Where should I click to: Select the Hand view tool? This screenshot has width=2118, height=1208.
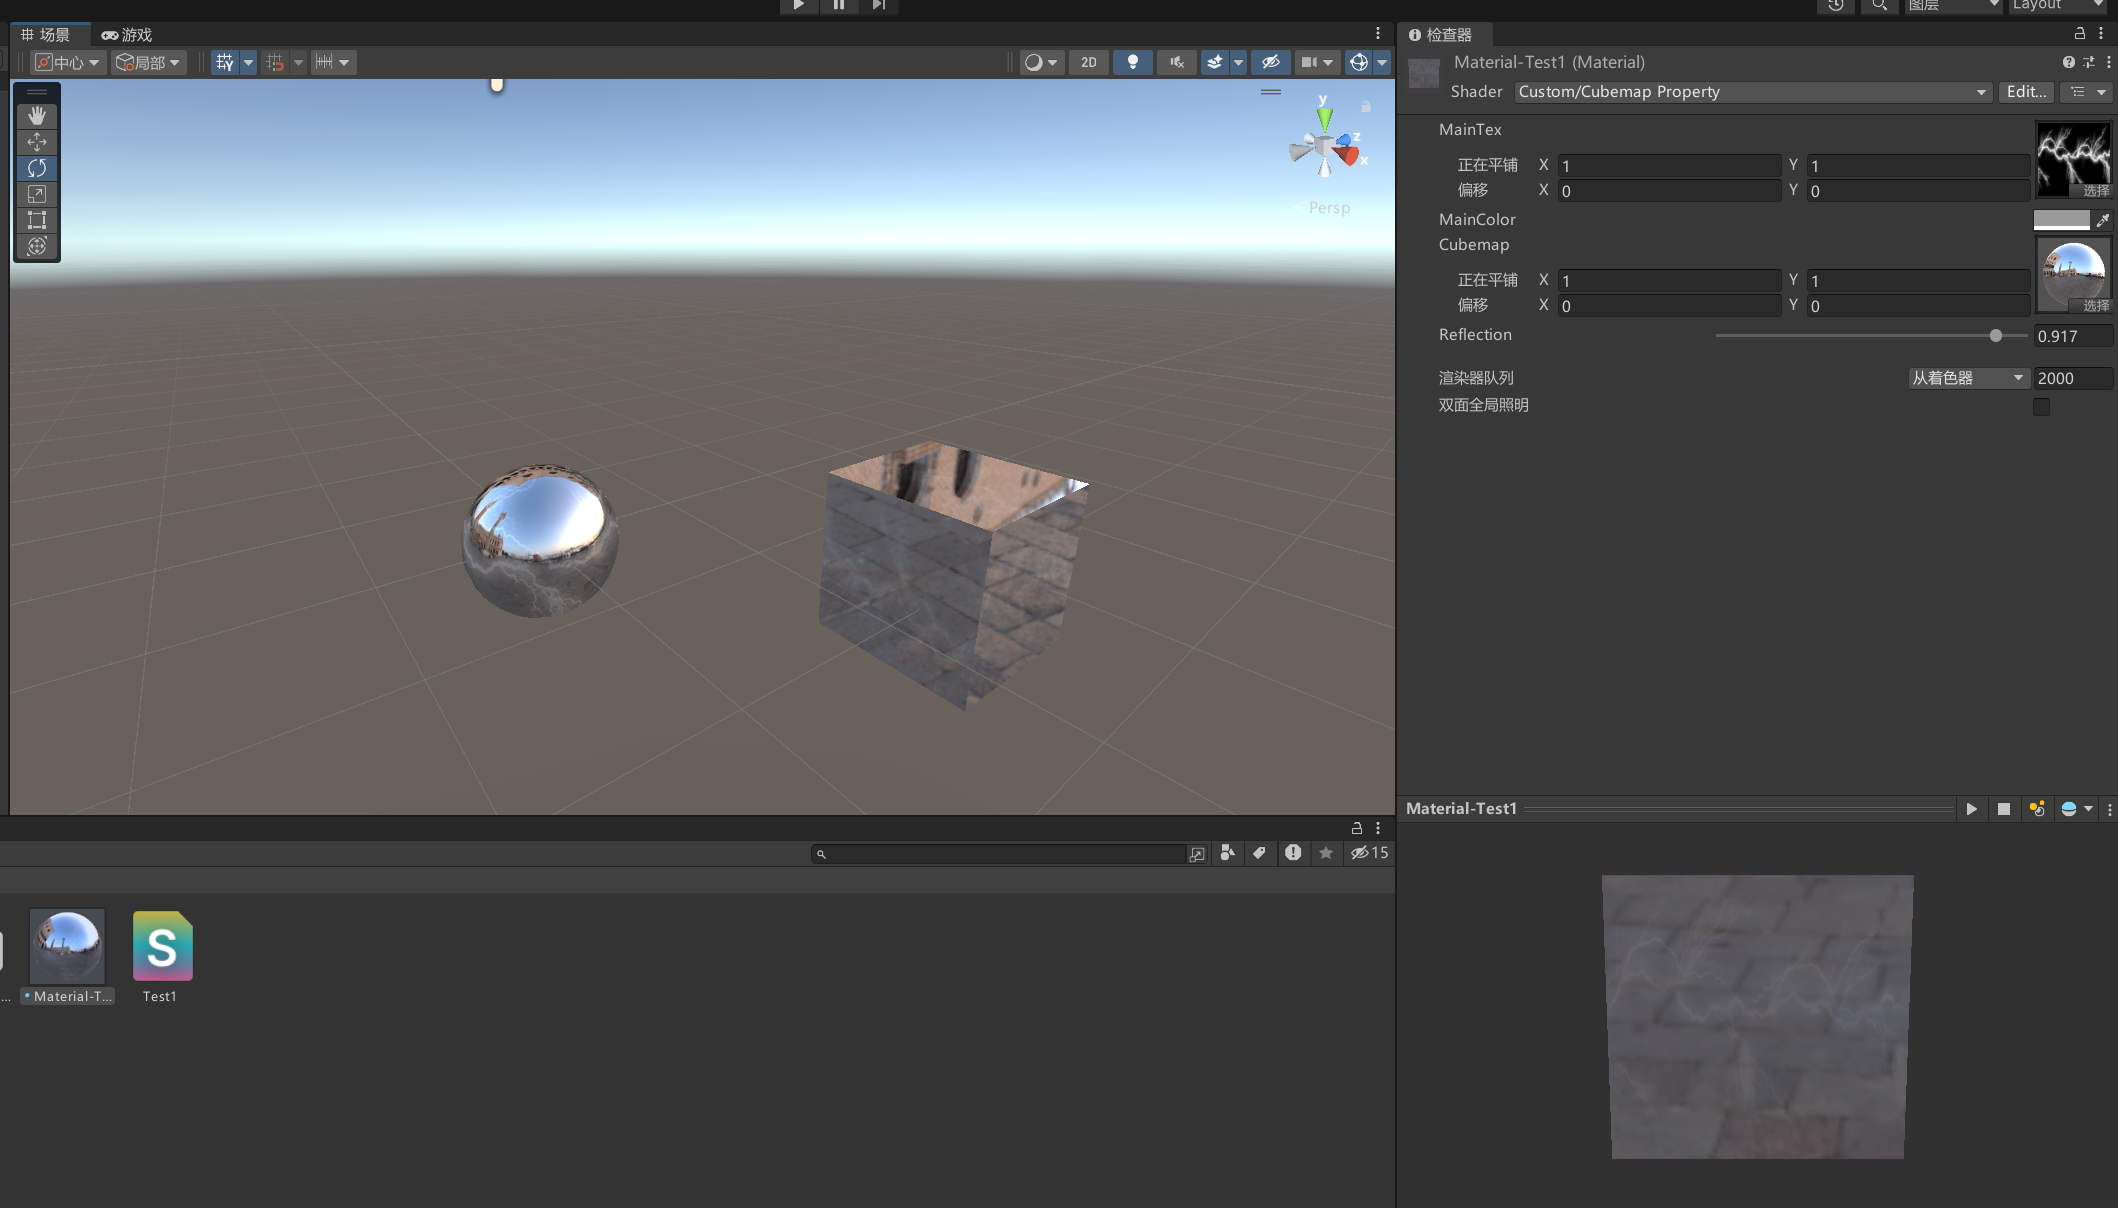coord(37,116)
